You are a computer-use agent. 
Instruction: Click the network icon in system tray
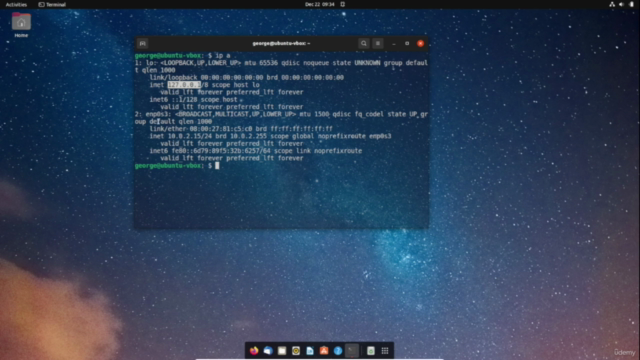point(612,4)
